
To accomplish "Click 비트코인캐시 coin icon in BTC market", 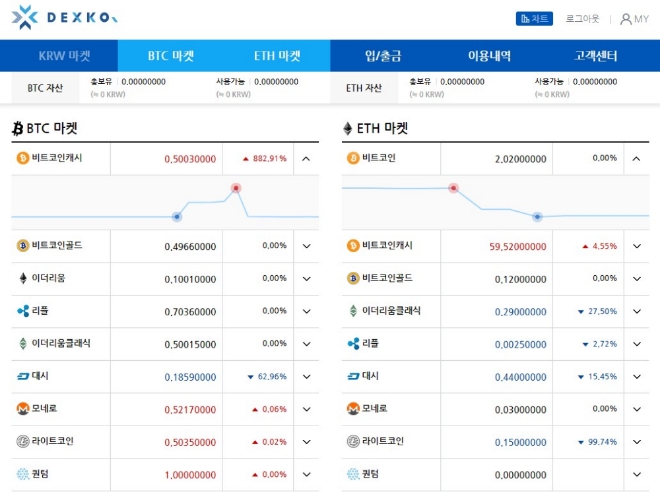I will pyautogui.click(x=23, y=158).
